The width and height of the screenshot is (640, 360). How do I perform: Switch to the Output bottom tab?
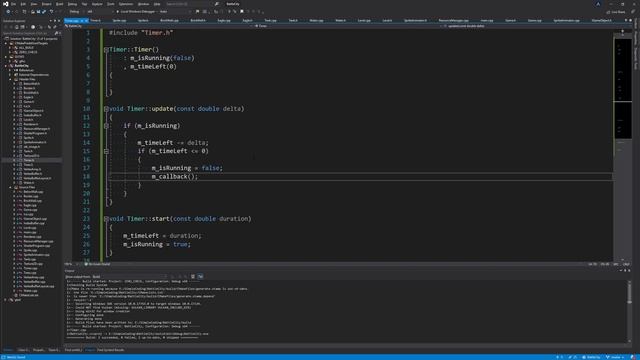90,350
